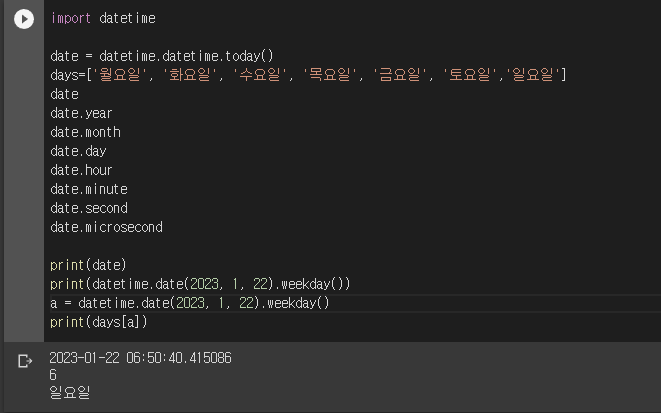
Task: Click the 'date.microsecond' line
Action: [106, 227]
